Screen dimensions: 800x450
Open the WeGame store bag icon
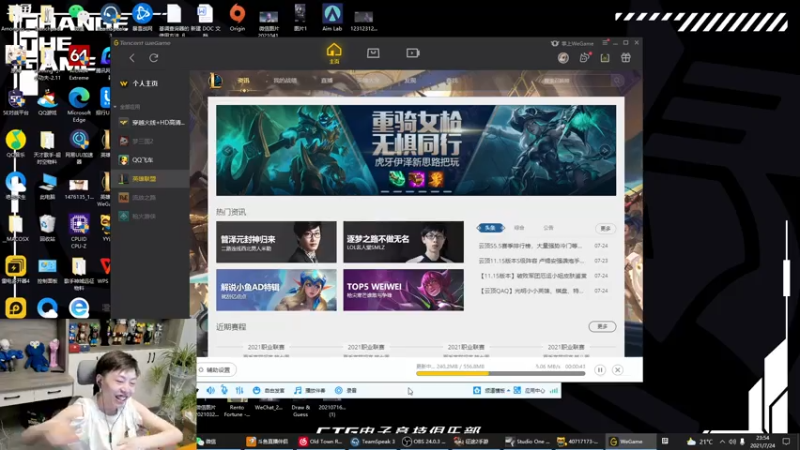click(x=373, y=53)
